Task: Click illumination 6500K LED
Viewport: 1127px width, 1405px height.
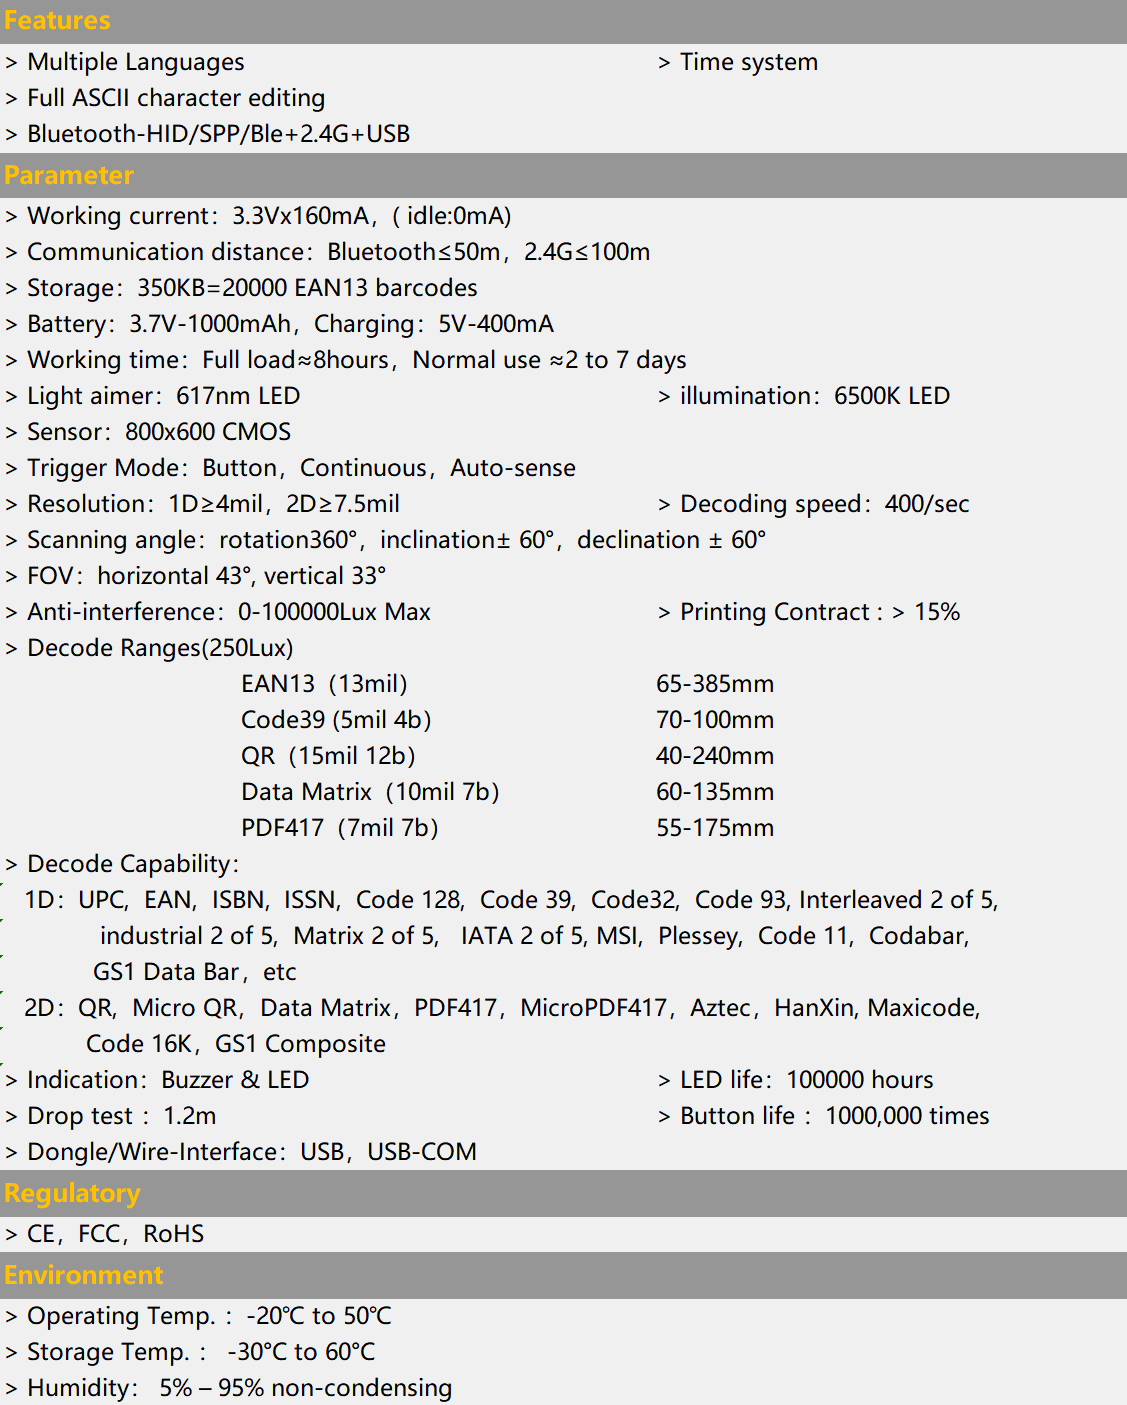Action: coord(804,396)
